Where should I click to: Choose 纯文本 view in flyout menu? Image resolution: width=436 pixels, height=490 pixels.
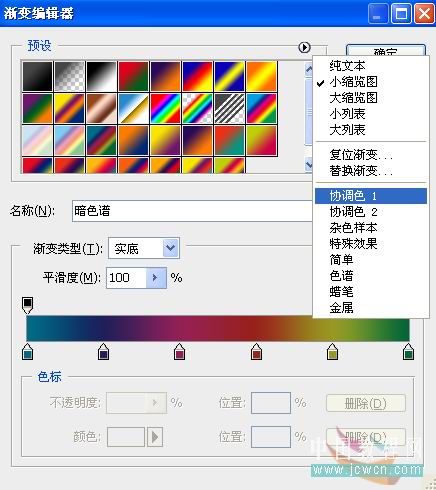pos(347,66)
